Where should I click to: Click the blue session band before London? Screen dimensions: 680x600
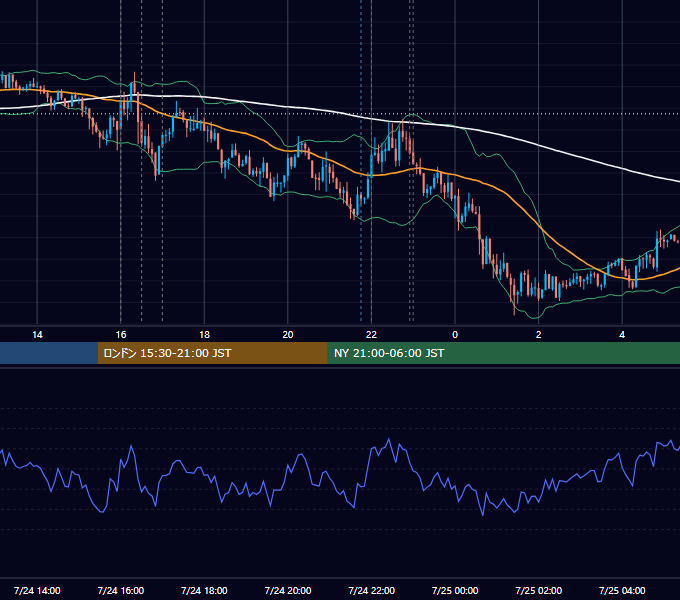(49, 353)
